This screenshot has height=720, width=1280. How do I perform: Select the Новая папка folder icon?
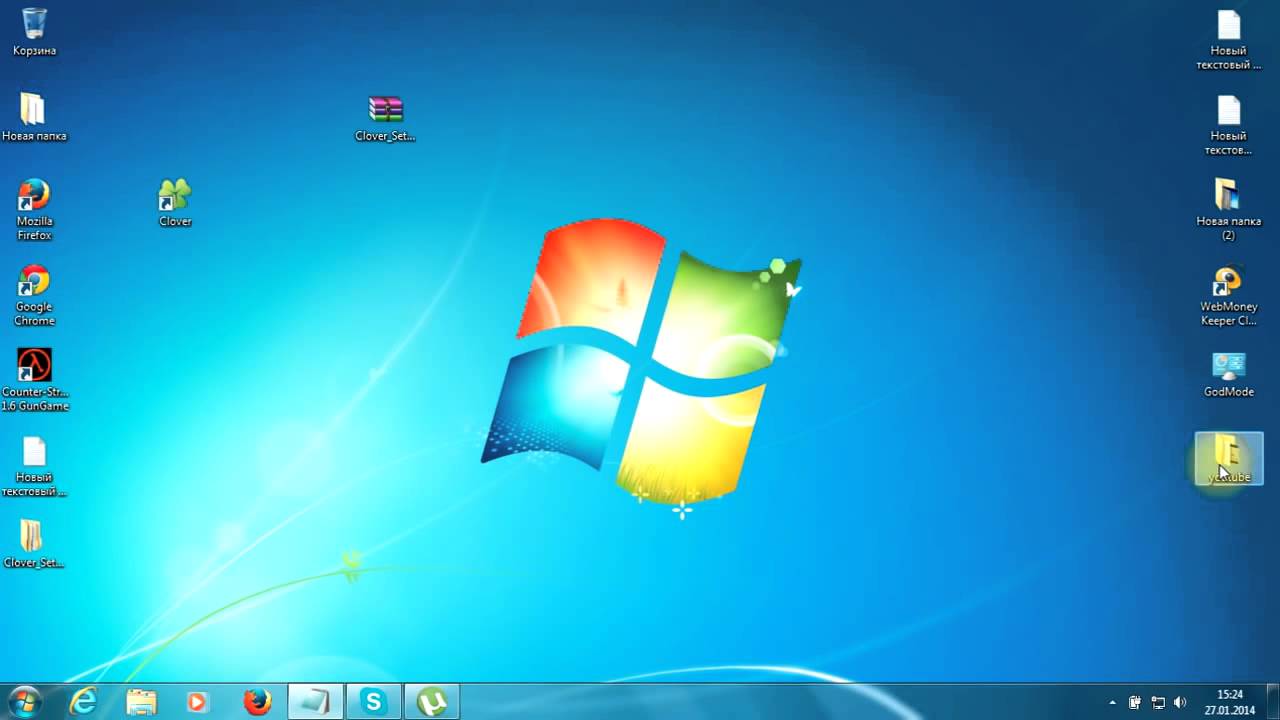[34, 117]
